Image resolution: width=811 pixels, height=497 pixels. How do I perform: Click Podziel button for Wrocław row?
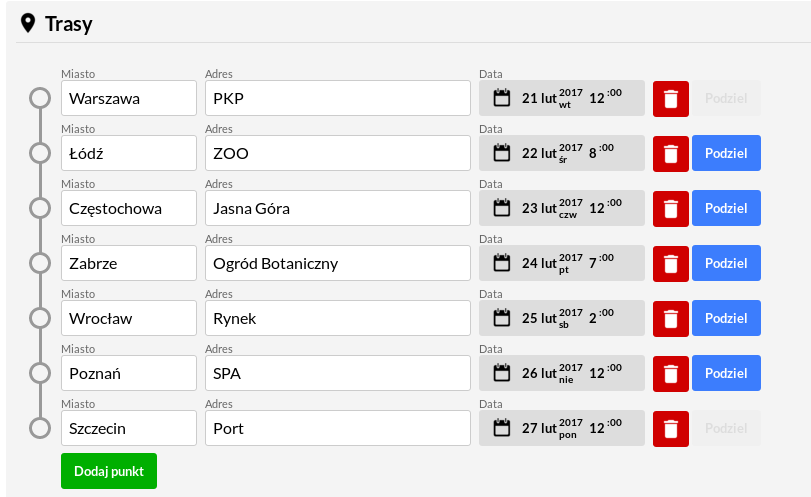tap(726, 318)
